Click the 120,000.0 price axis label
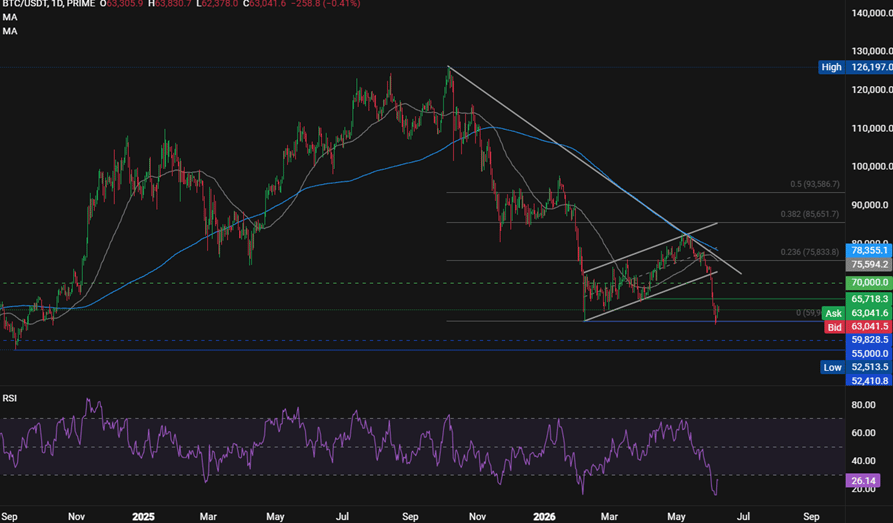893x523 pixels. click(871, 89)
